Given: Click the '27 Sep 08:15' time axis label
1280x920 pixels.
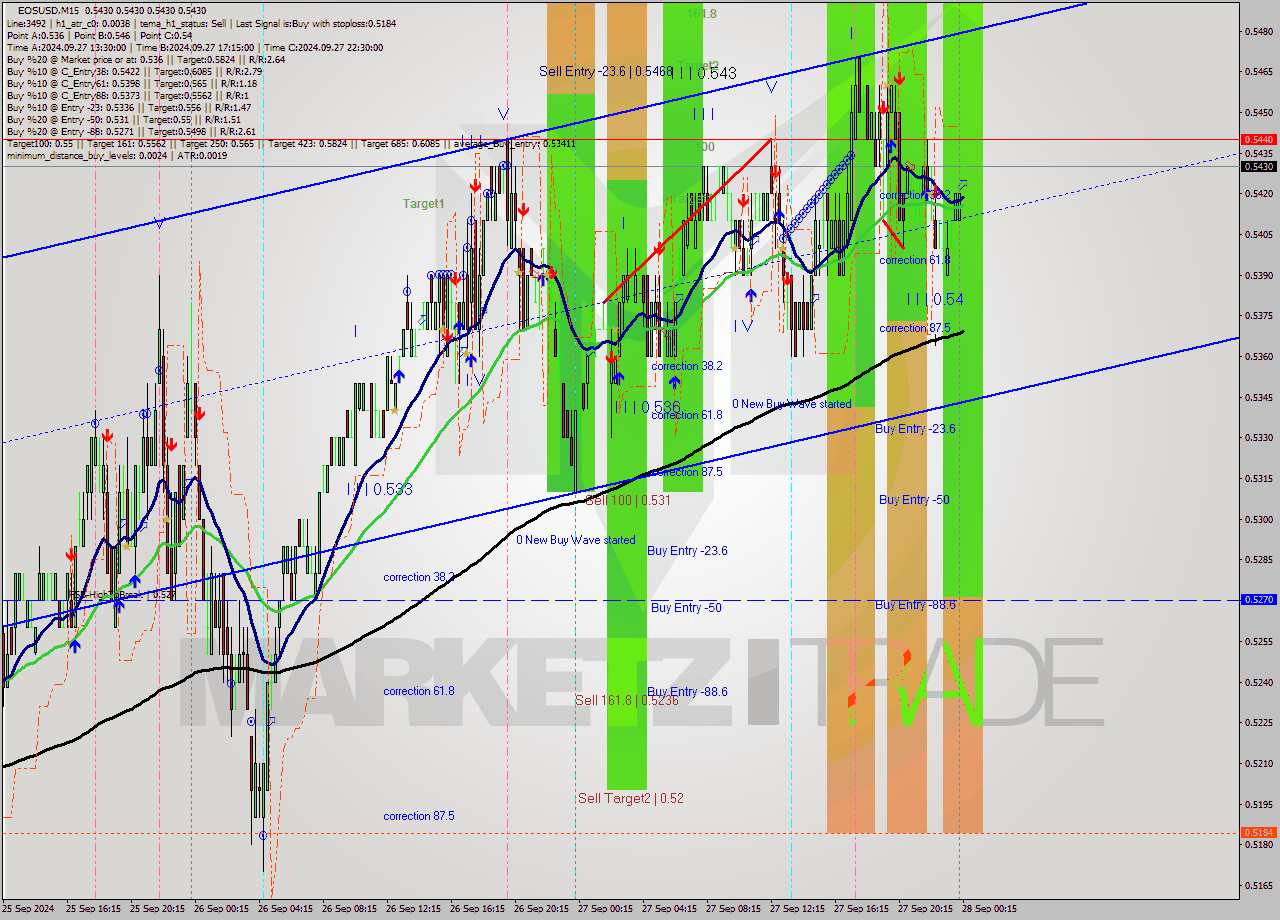Looking at the screenshot, I should pyautogui.click(x=733, y=909).
